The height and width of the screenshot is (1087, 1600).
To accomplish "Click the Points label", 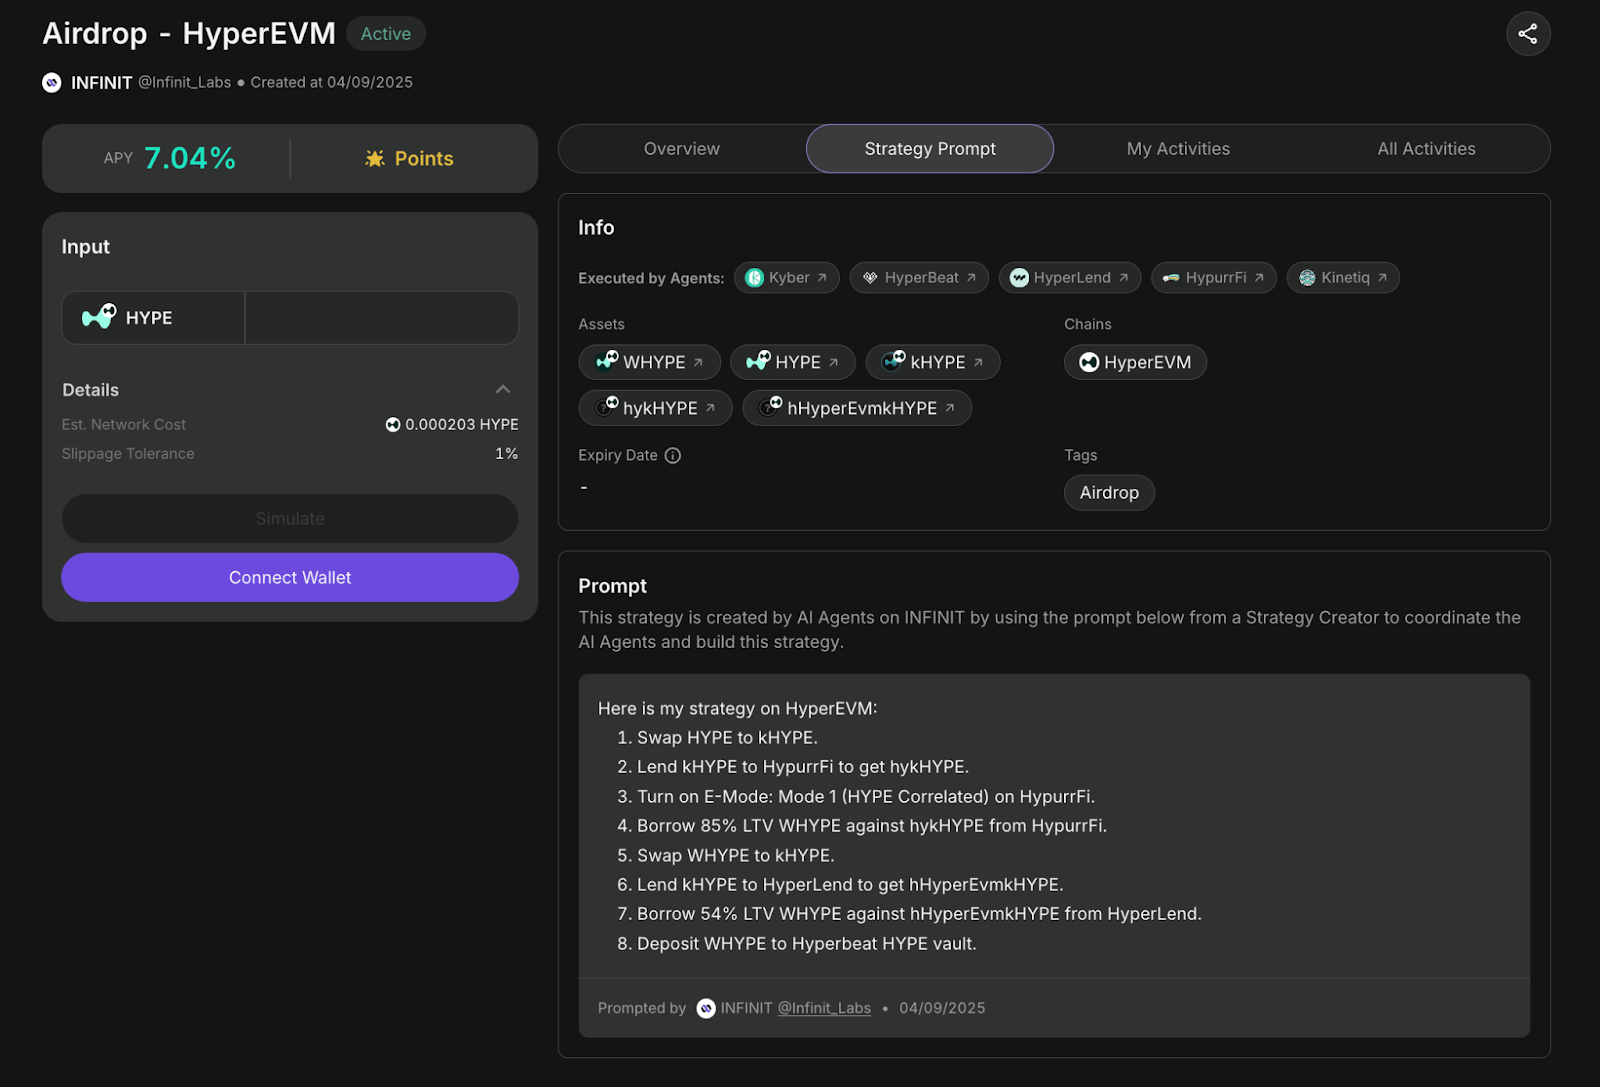I will pos(424,159).
